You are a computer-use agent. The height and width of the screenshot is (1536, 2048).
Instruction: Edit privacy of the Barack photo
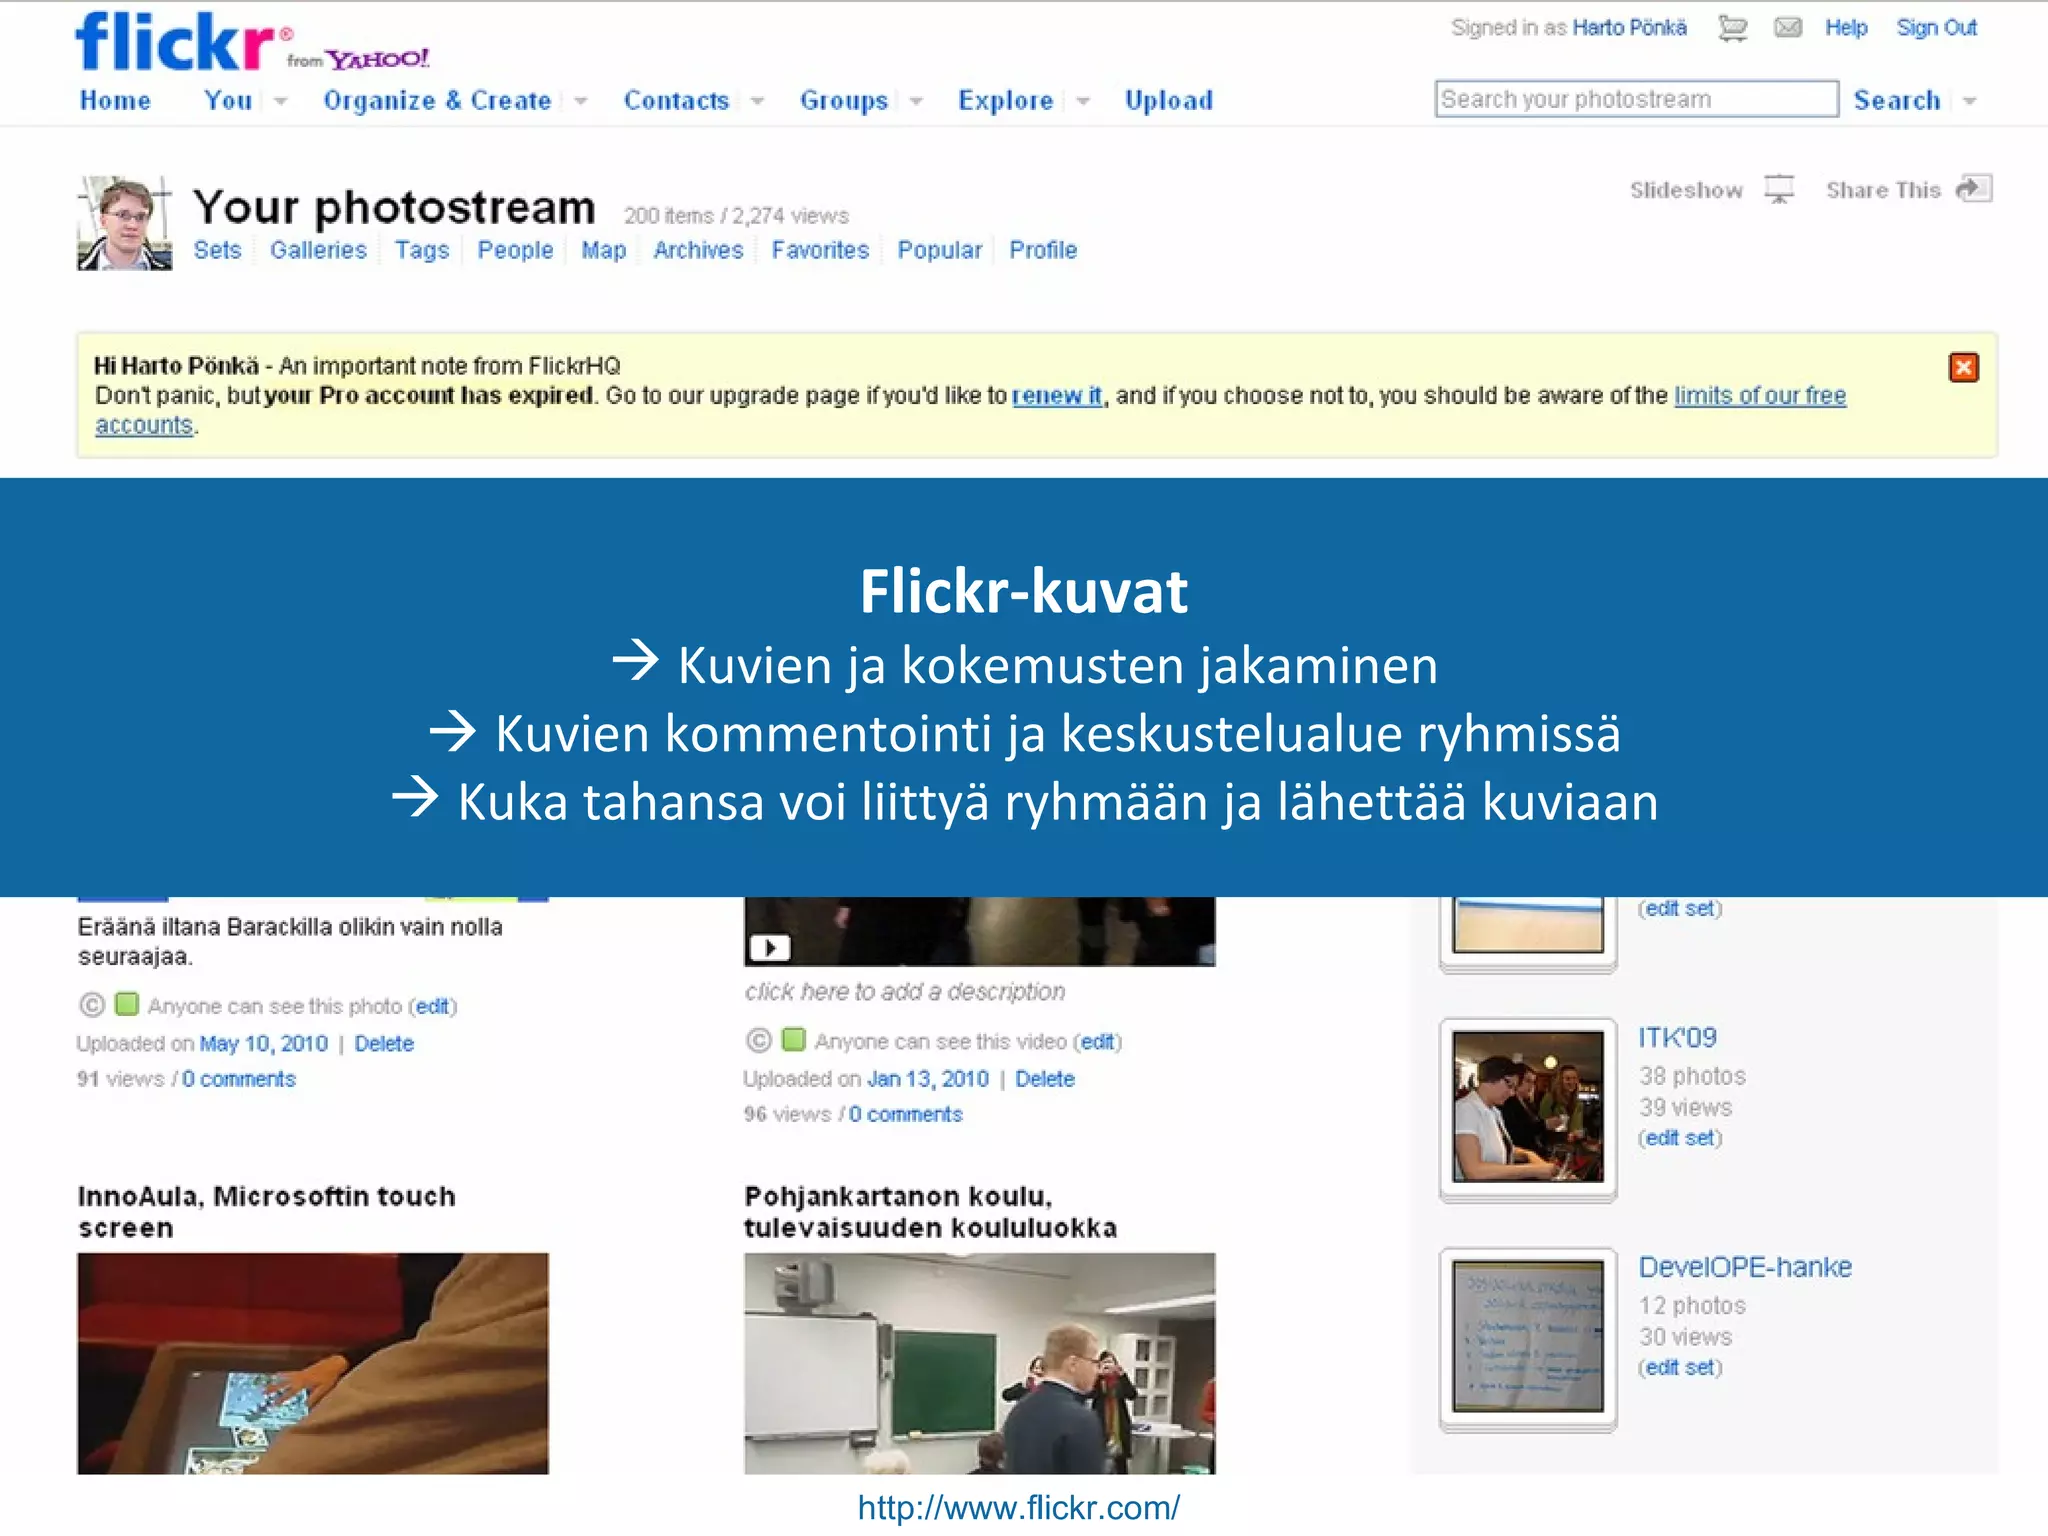[432, 1006]
